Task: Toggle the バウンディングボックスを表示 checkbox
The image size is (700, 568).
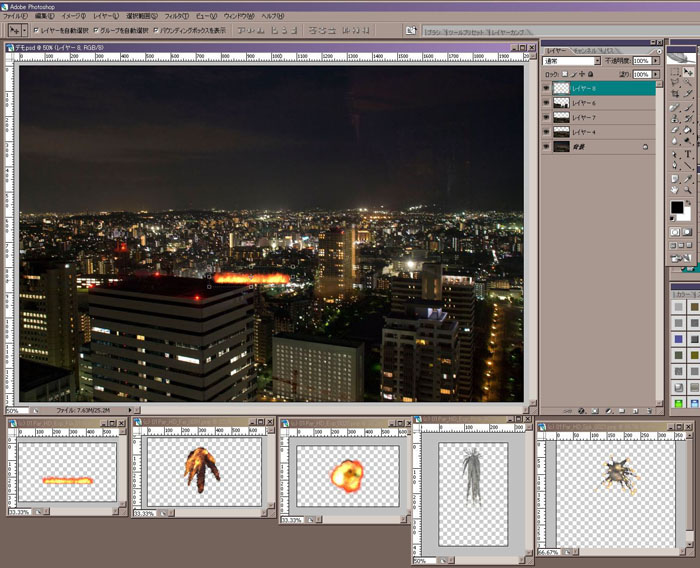Action: (156, 31)
